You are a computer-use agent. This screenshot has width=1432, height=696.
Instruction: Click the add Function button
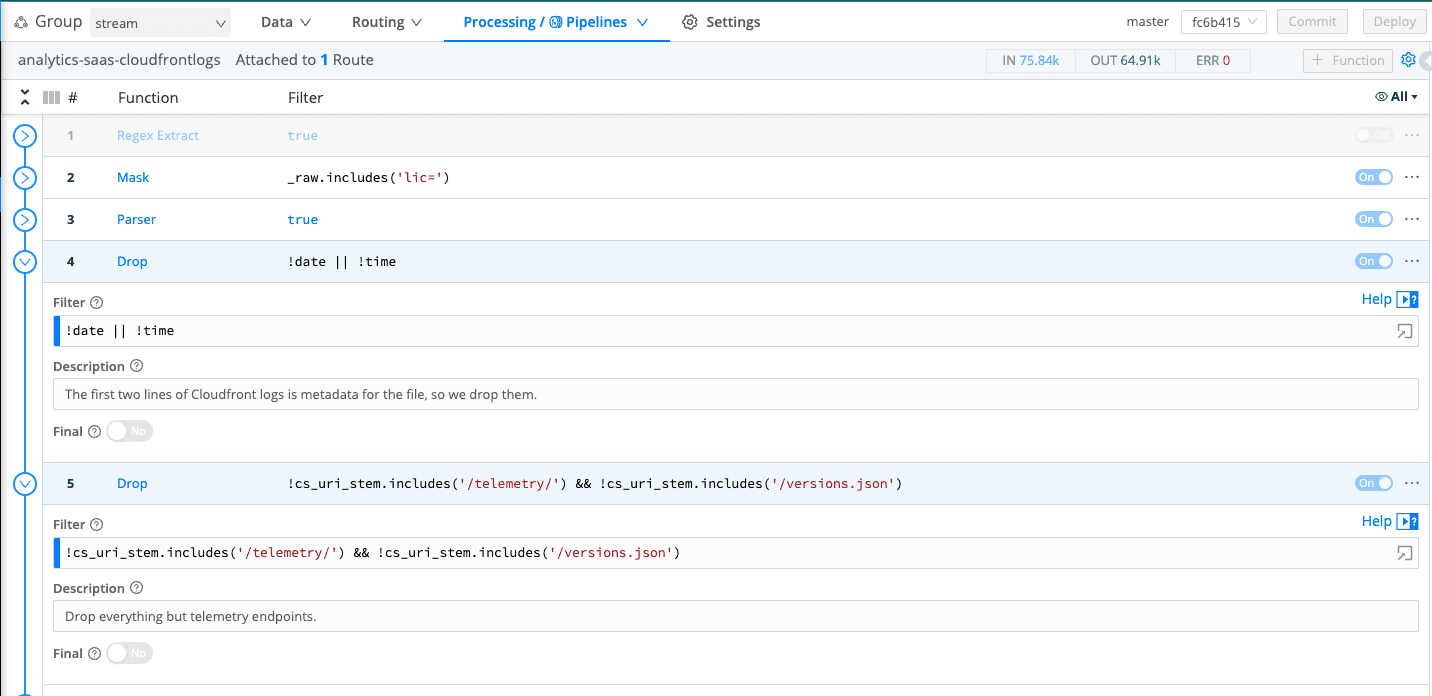pyautogui.click(x=1347, y=60)
